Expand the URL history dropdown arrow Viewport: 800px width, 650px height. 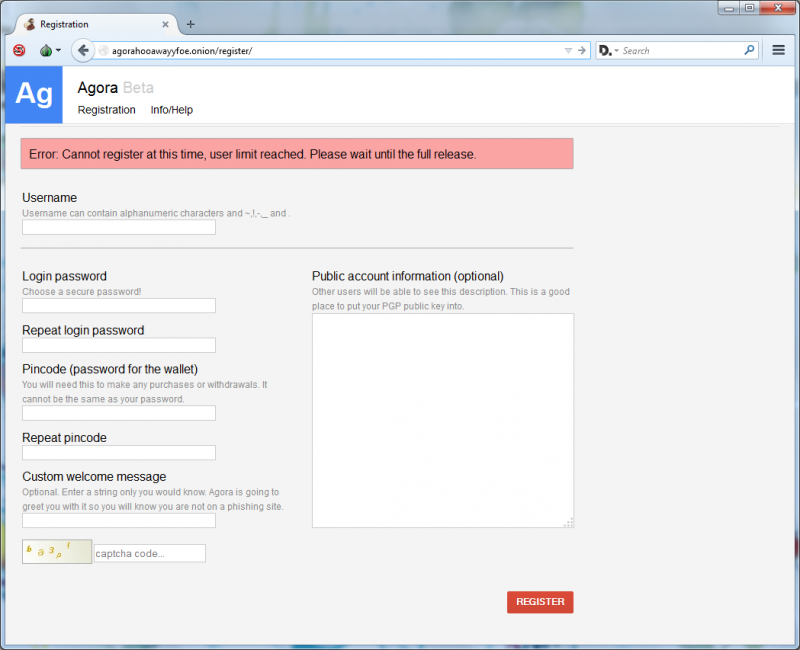(x=568, y=50)
